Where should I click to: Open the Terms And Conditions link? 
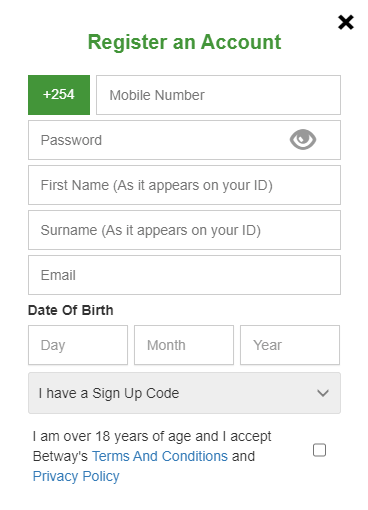click(x=160, y=456)
